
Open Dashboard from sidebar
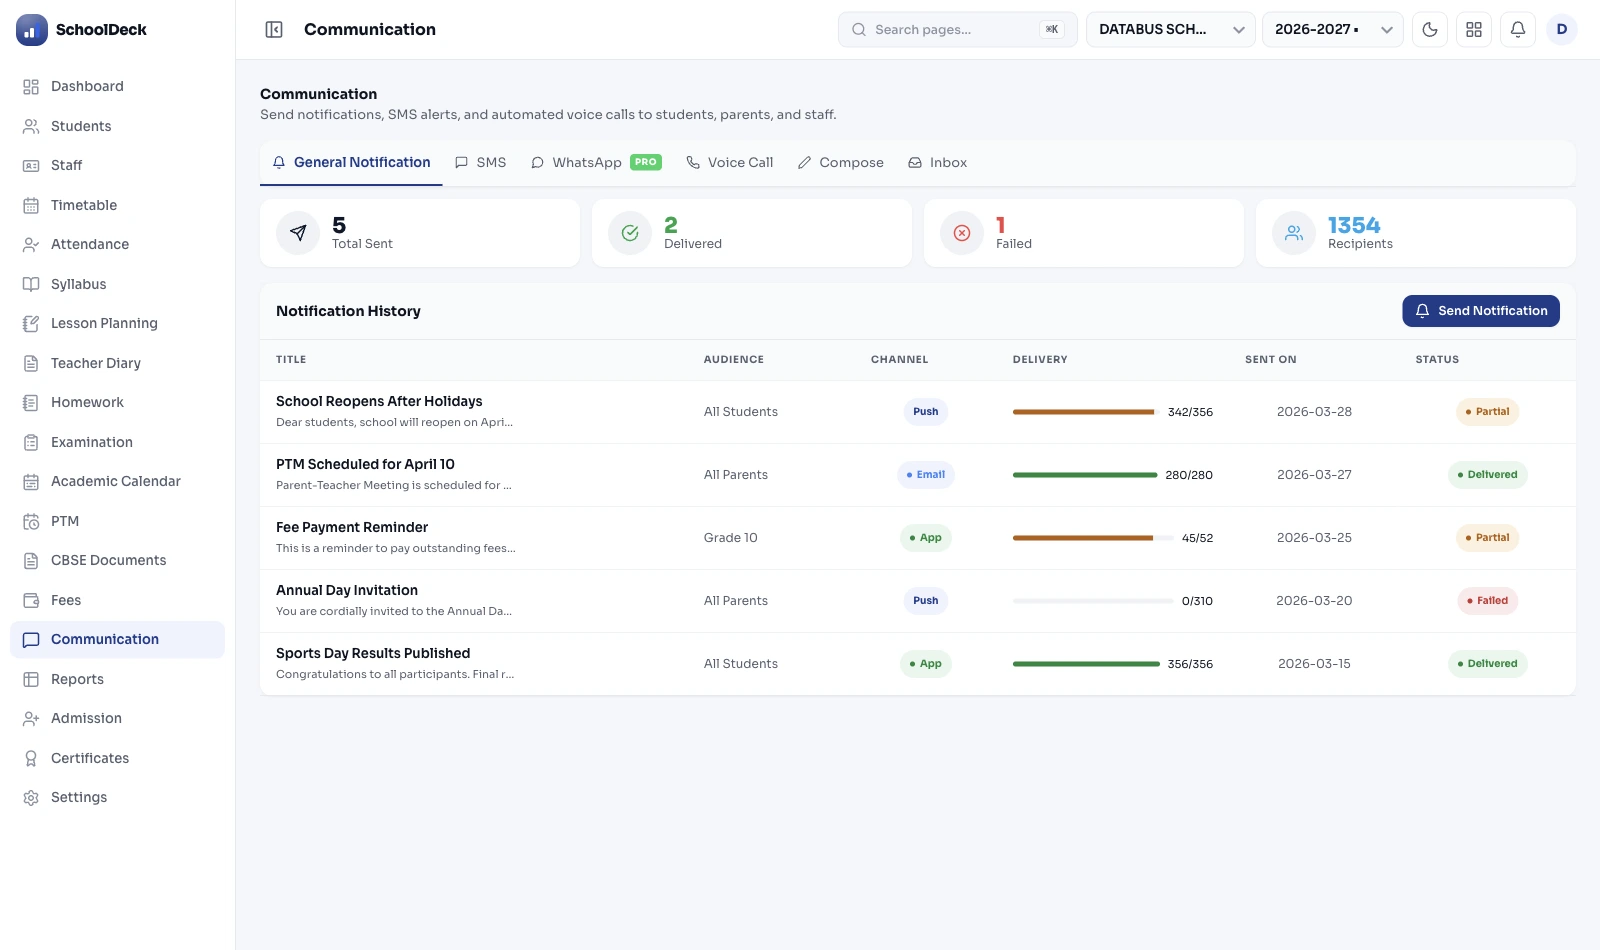point(117,86)
